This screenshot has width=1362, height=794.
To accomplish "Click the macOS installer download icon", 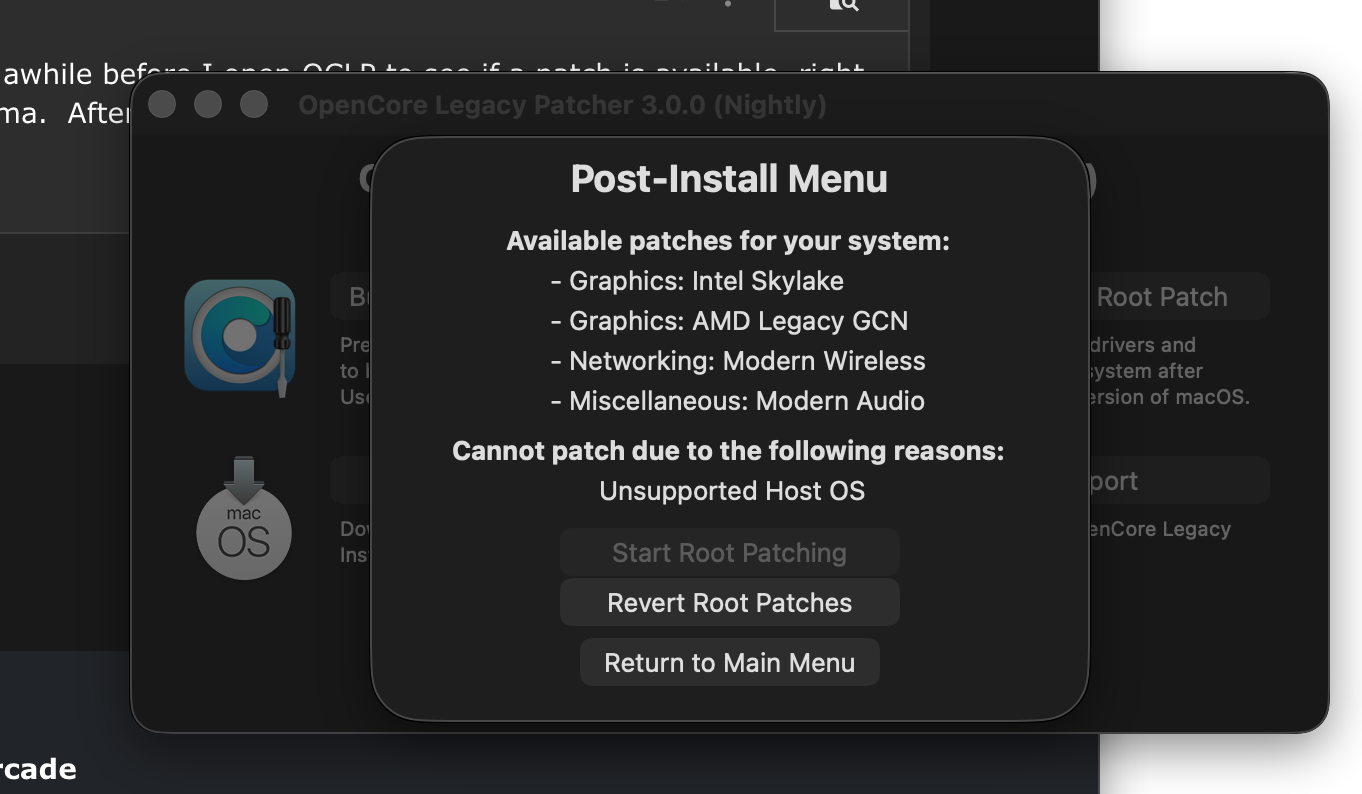I will tap(243, 518).
